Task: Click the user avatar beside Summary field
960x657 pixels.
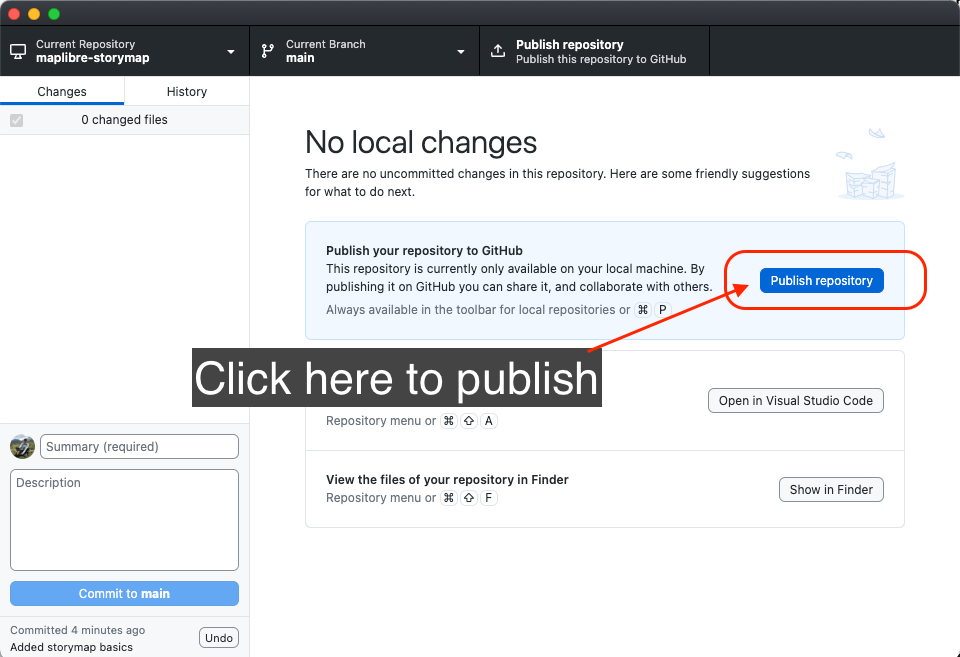Action: tap(22, 447)
